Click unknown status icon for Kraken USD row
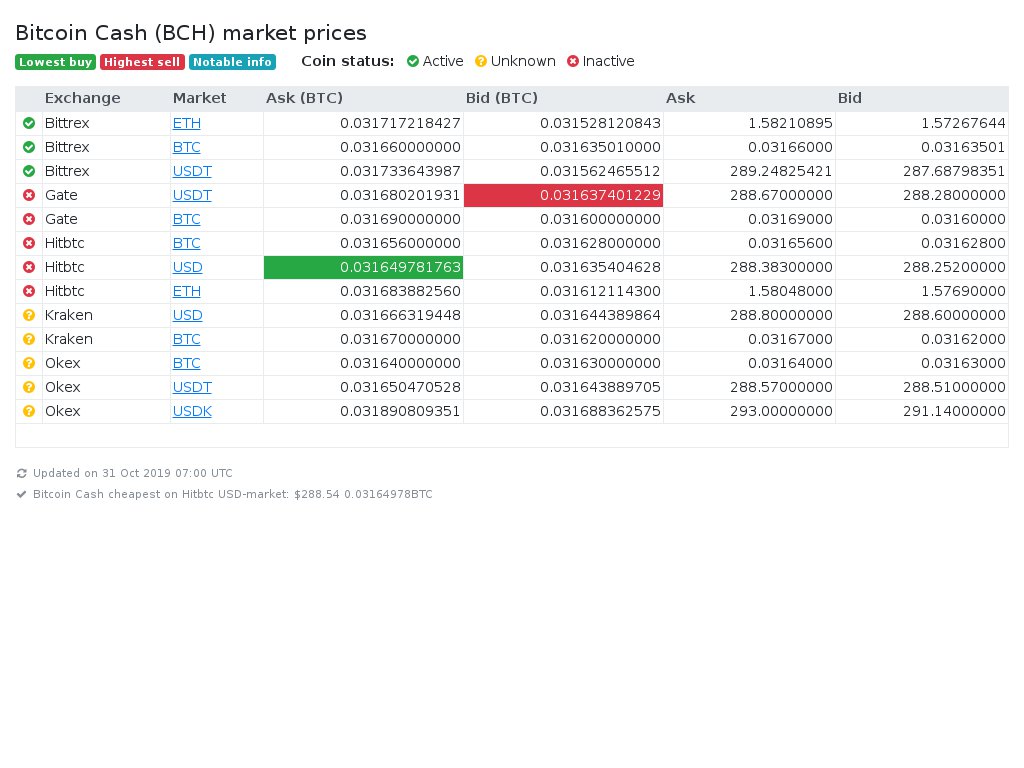 (29, 315)
